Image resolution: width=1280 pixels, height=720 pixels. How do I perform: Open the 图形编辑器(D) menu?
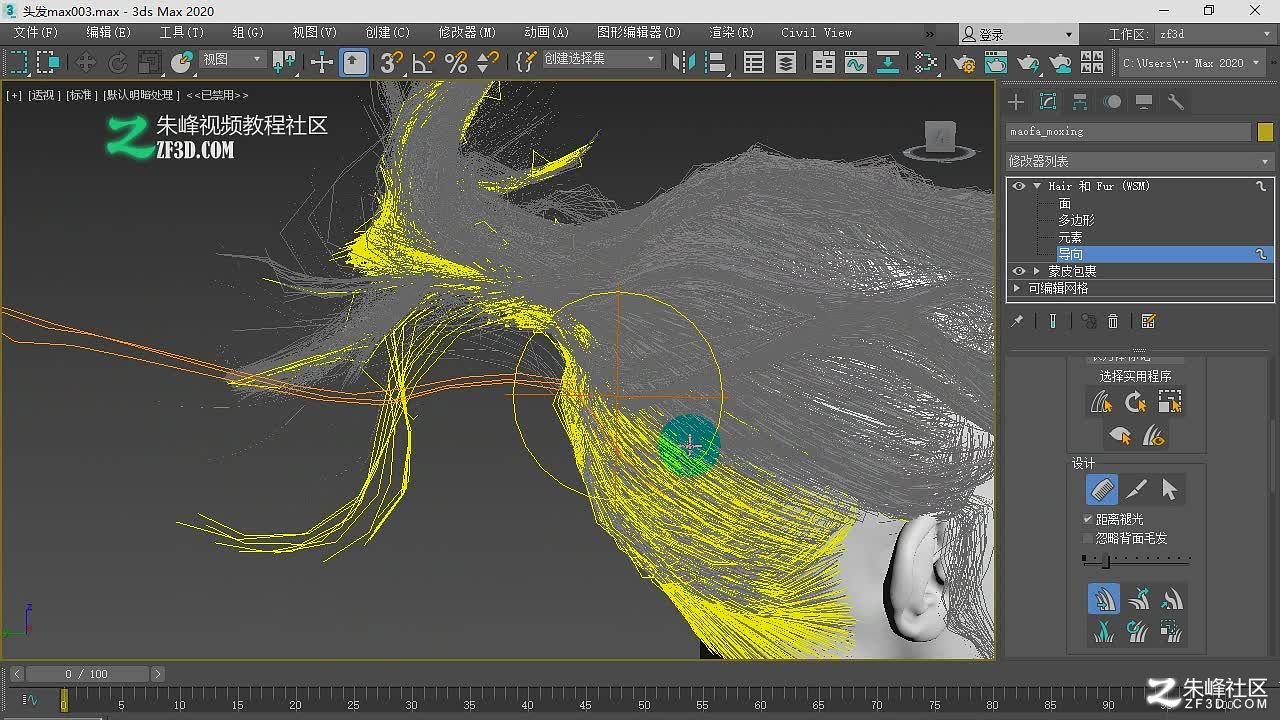coord(639,33)
